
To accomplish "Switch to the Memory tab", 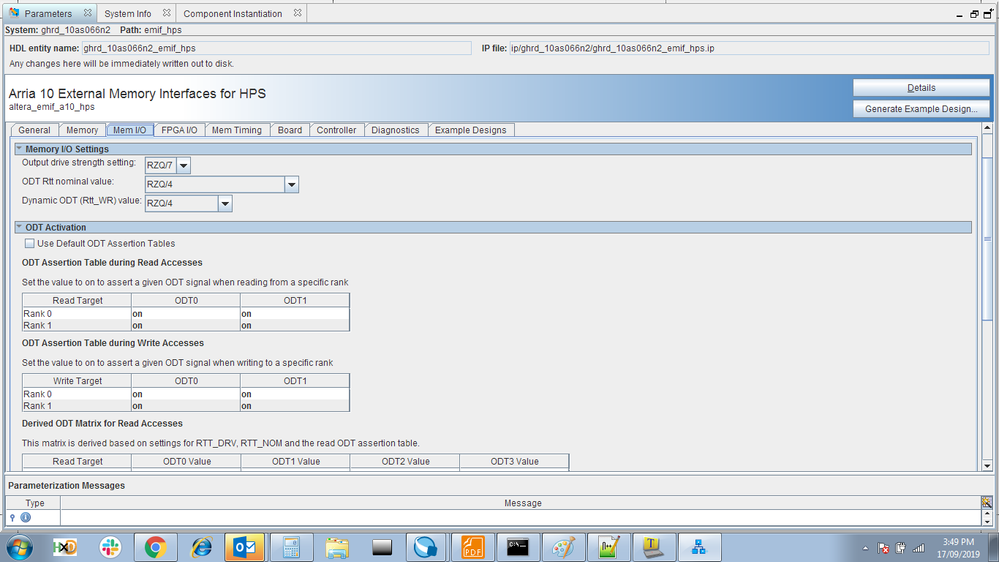I will click(x=82, y=130).
